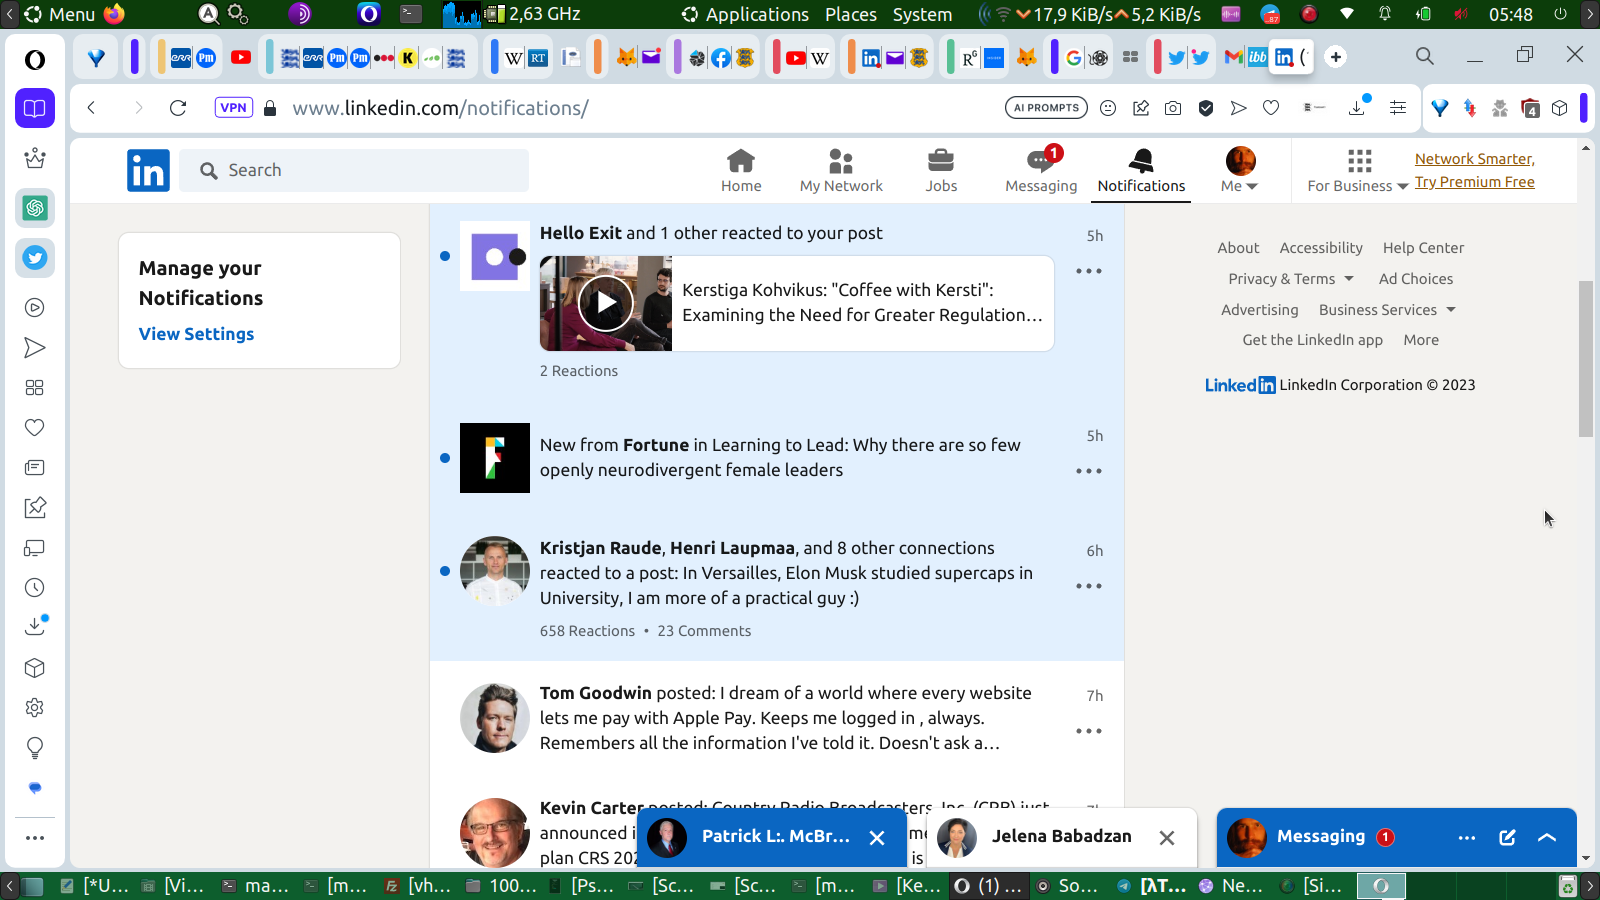Launch Firefox from the top panel

tap(115, 14)
